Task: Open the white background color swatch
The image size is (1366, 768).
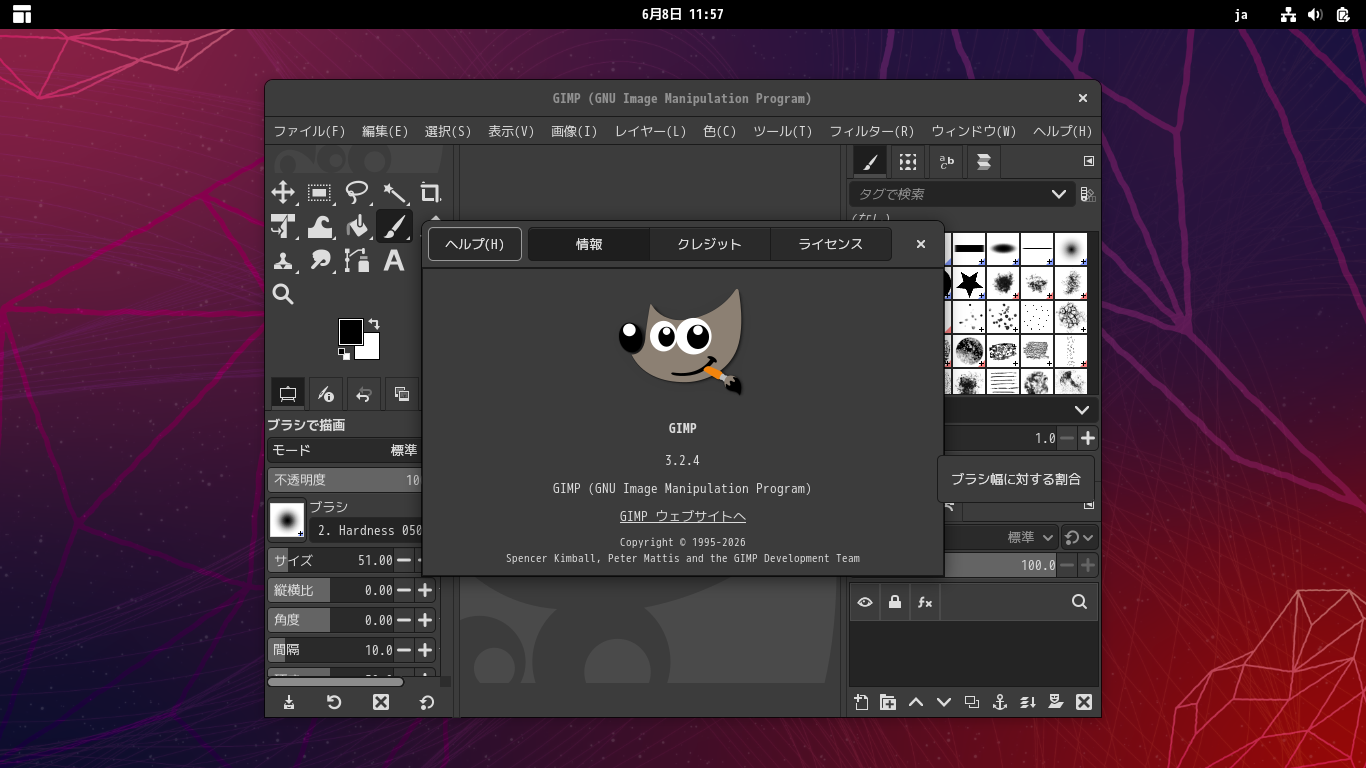Action: 371,351
